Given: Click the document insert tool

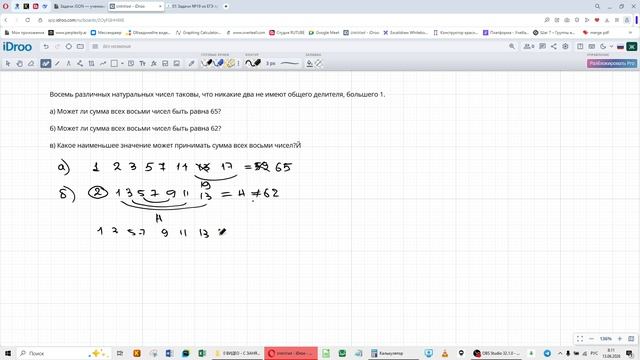Looking at the screenshot, I should (165, 63).
